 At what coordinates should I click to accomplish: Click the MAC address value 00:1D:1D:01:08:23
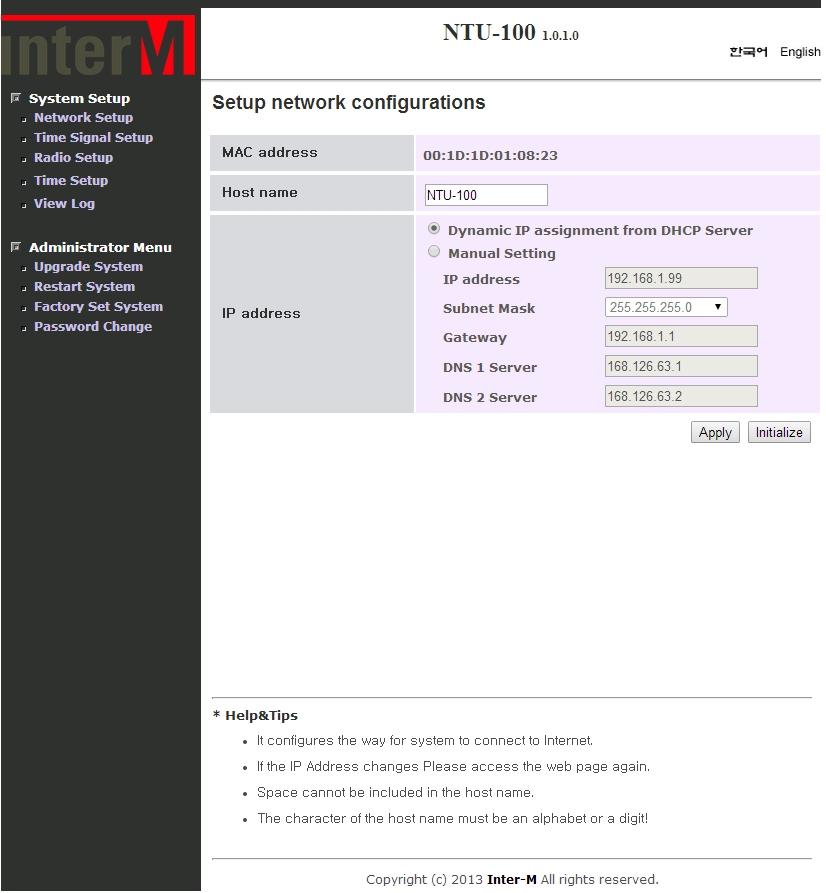490,155
